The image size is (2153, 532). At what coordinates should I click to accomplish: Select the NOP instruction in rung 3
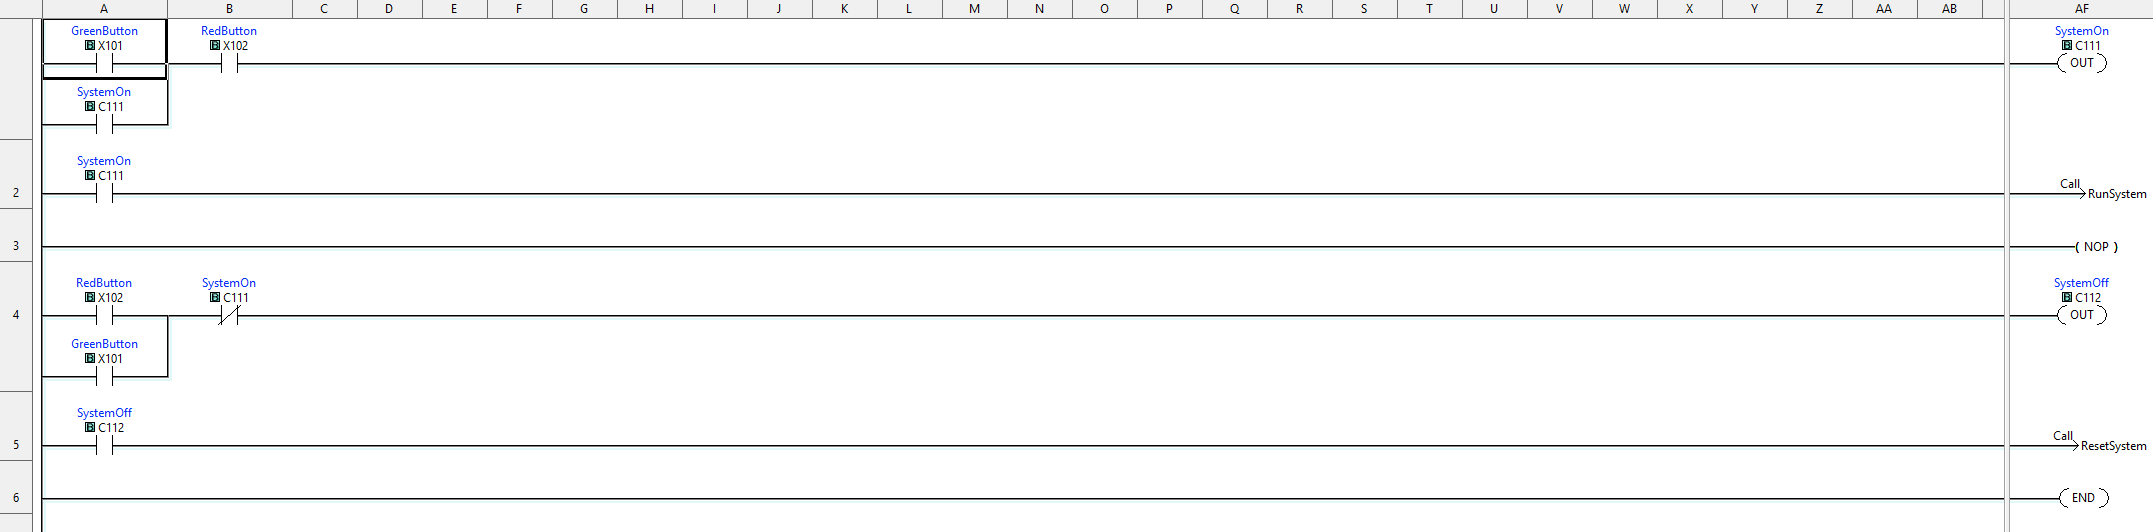2096,246
